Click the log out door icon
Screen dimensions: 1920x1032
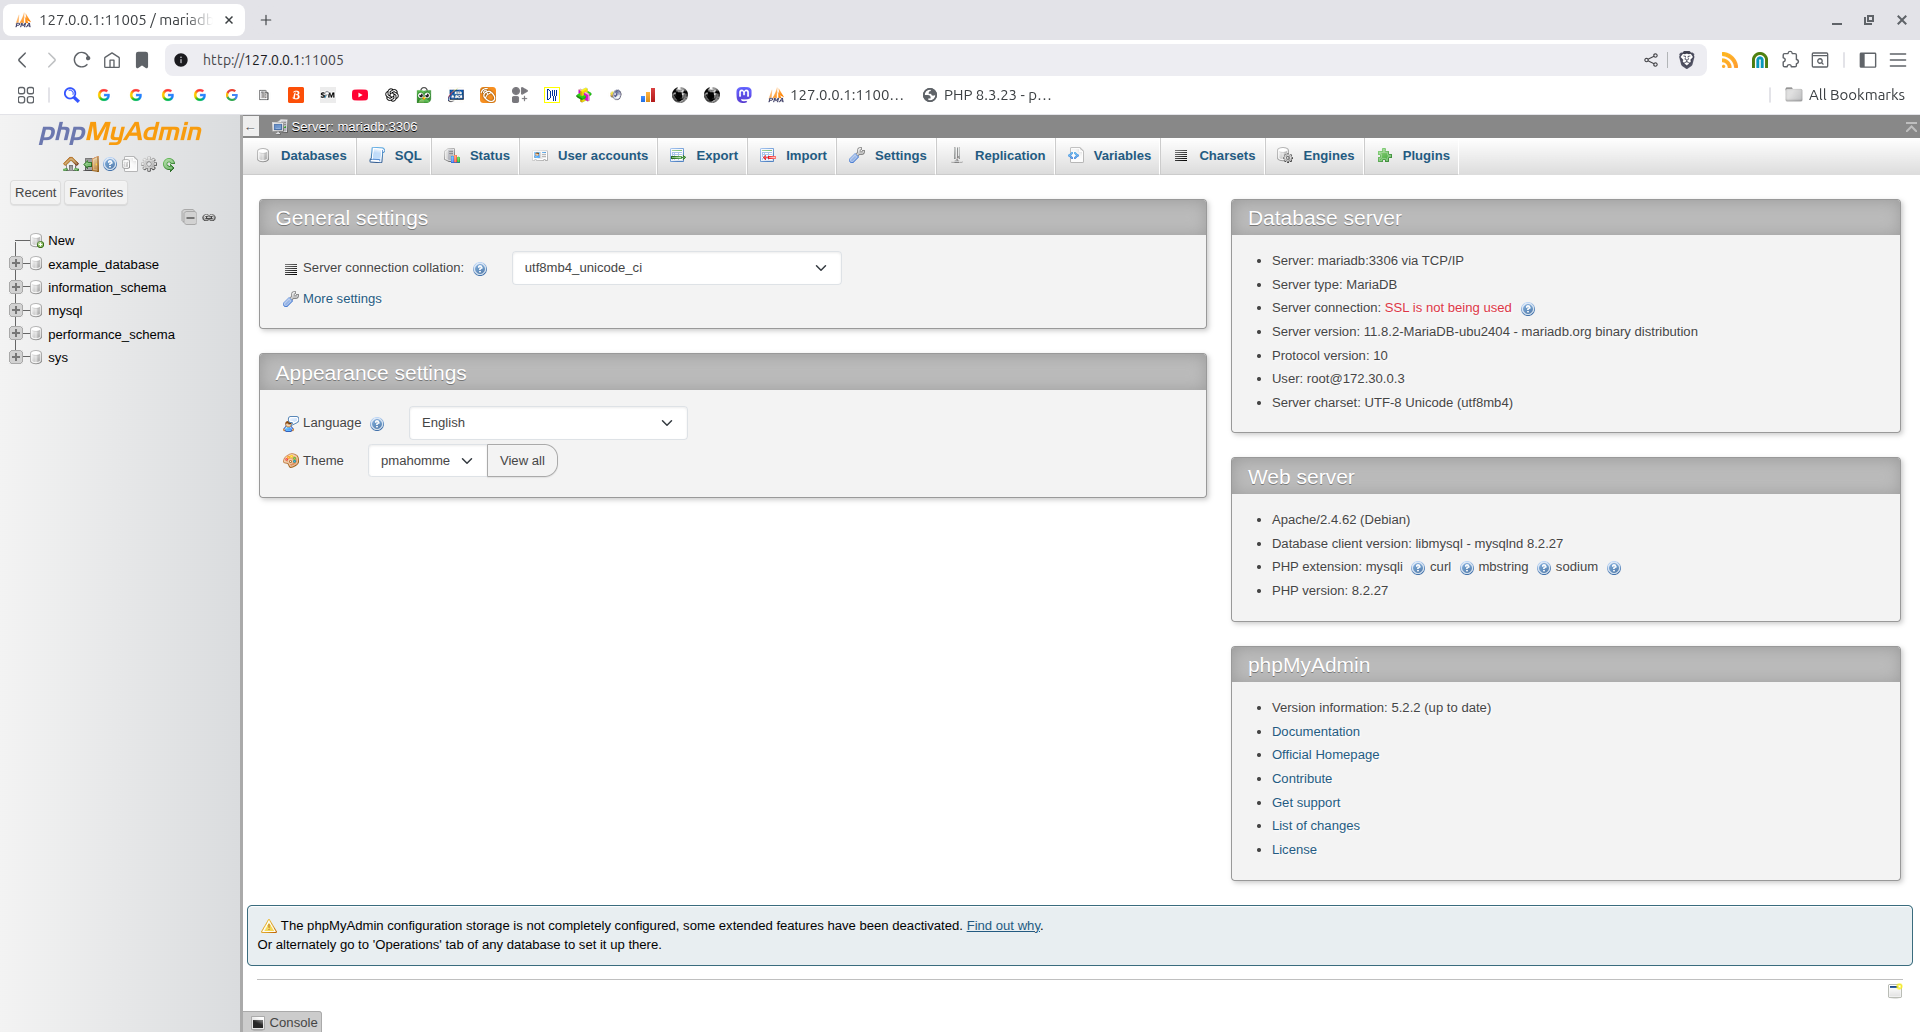pyautogui.click(x=91, y=164)
